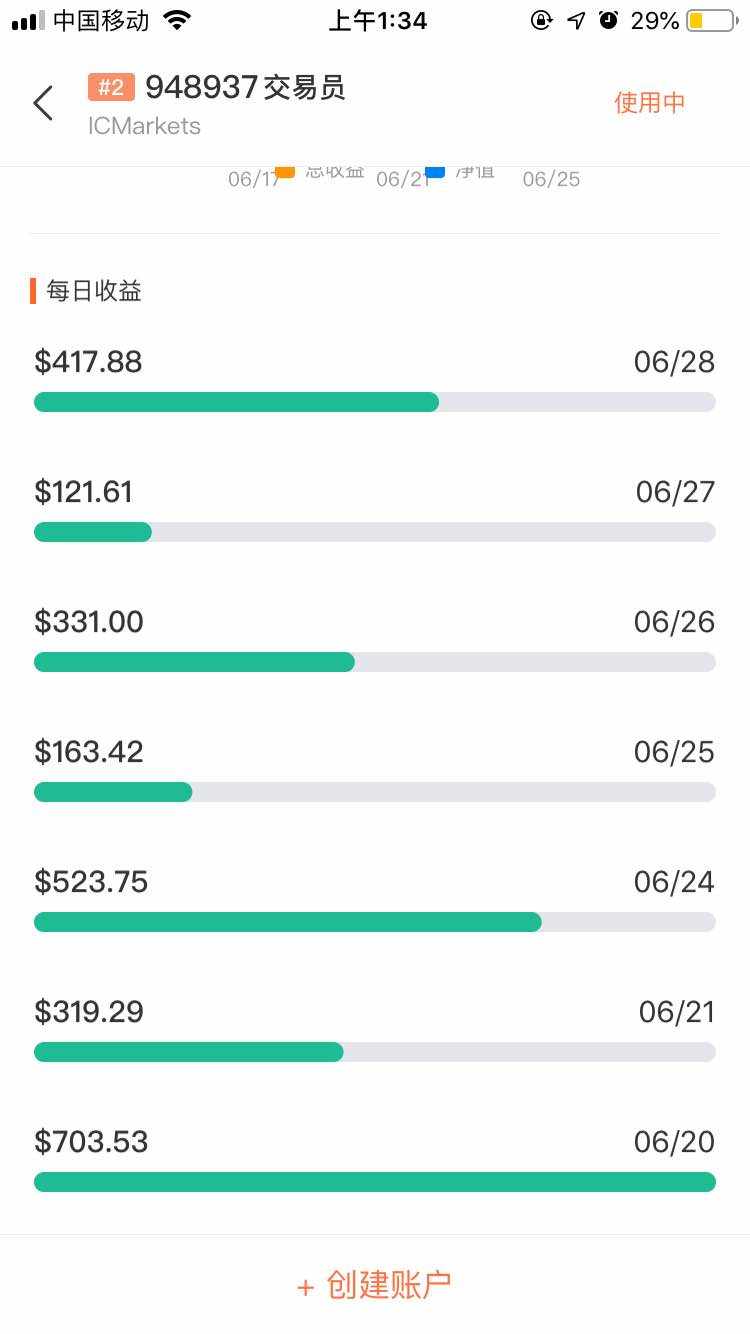Tap the 06/20 full green progress bar

pos(374,1182)
